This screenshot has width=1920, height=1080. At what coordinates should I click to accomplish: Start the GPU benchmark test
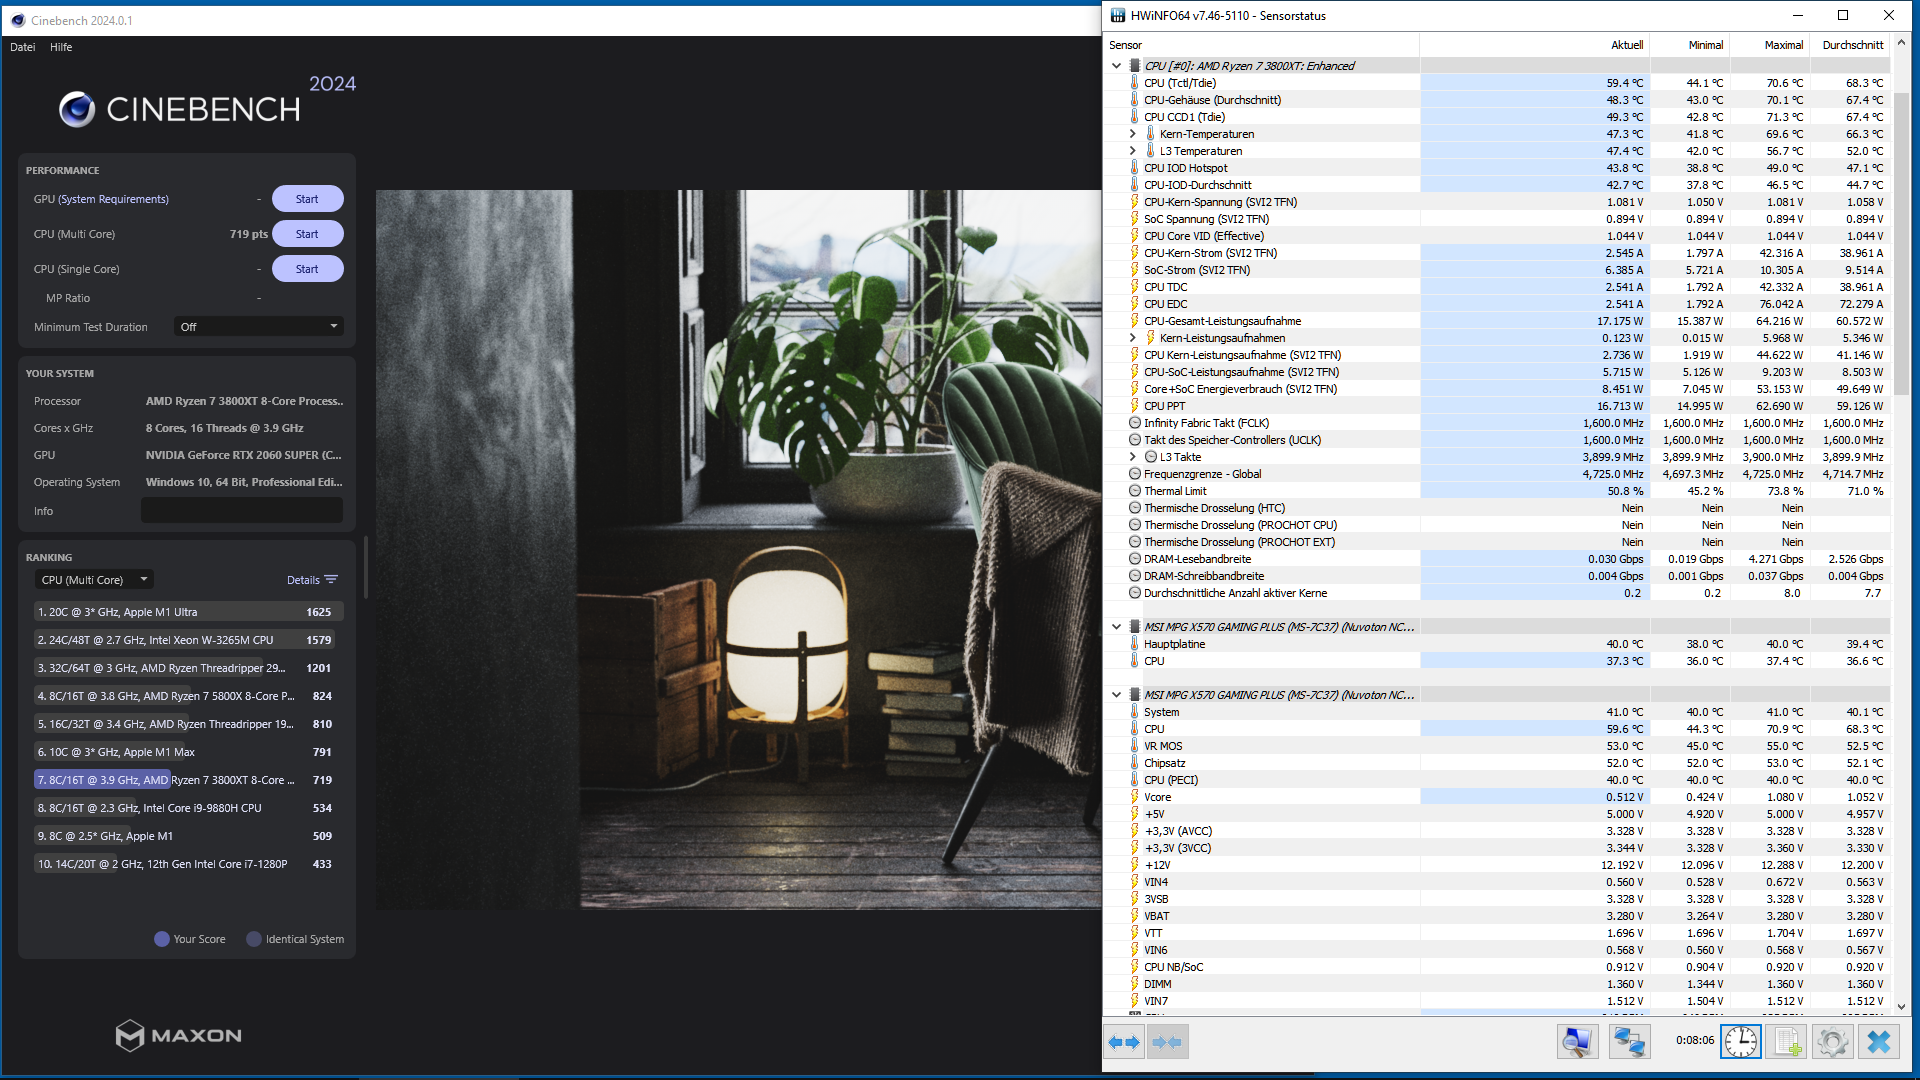click(307, 199)
